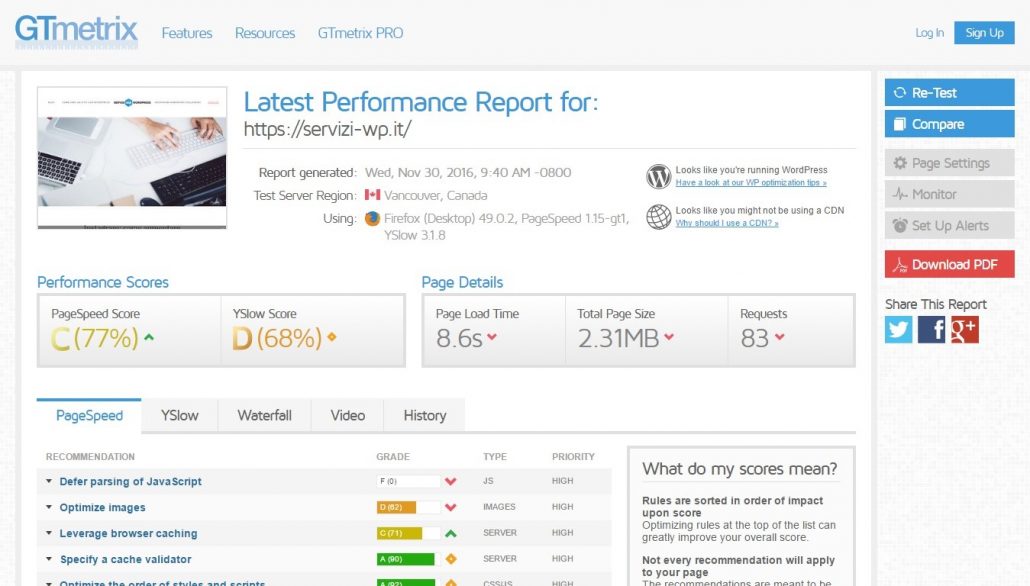Click the site screenshot thumbnail
The width and height of the screenshot is (1030, 586).
[132, 158]
